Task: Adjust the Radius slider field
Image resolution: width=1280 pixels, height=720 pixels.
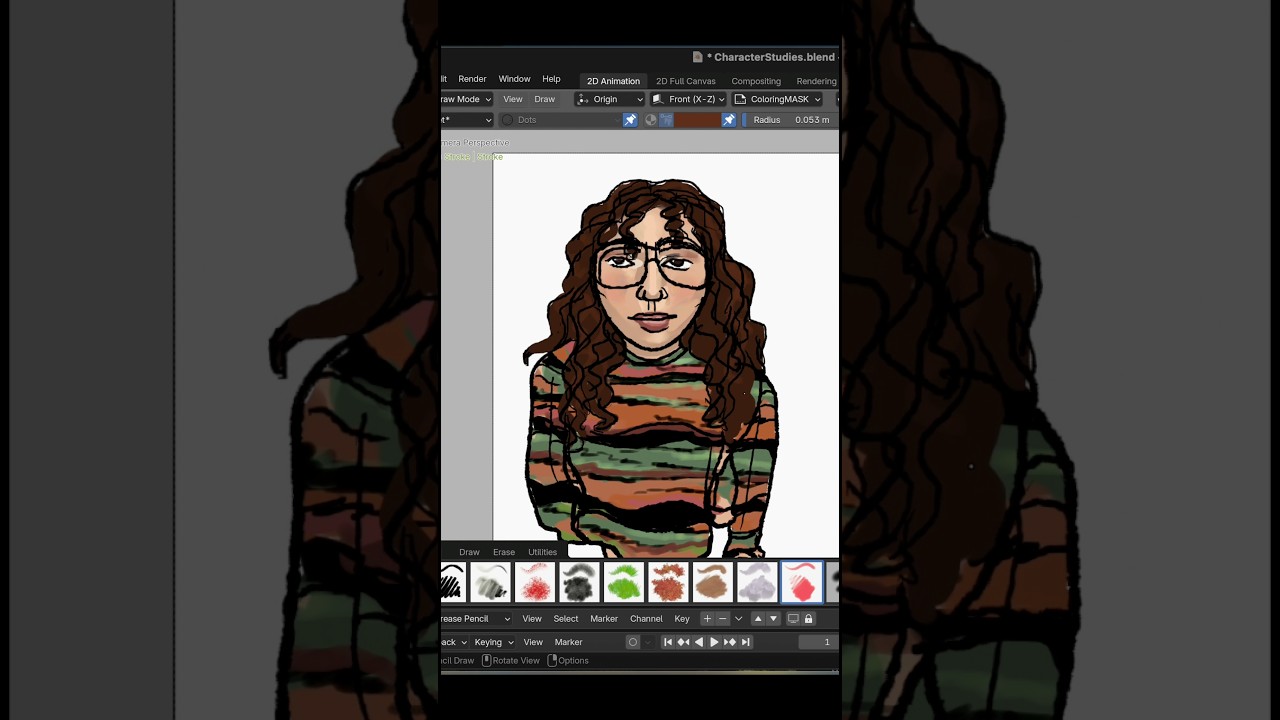Action: (x=790, y=120)
